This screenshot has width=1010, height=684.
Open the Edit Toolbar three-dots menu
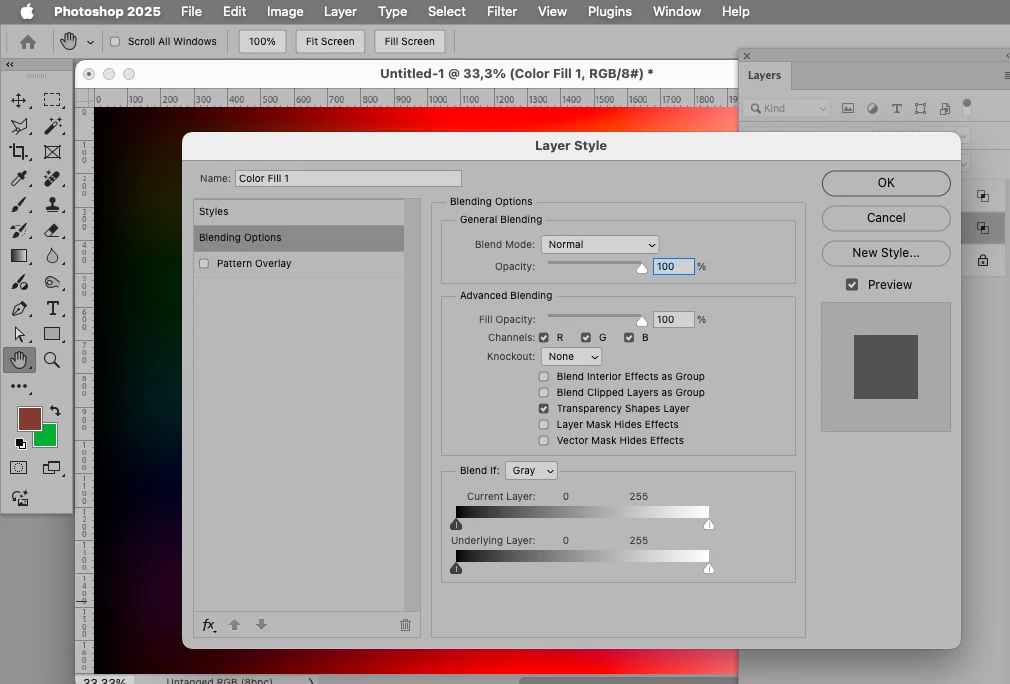(x=19, y=386)
